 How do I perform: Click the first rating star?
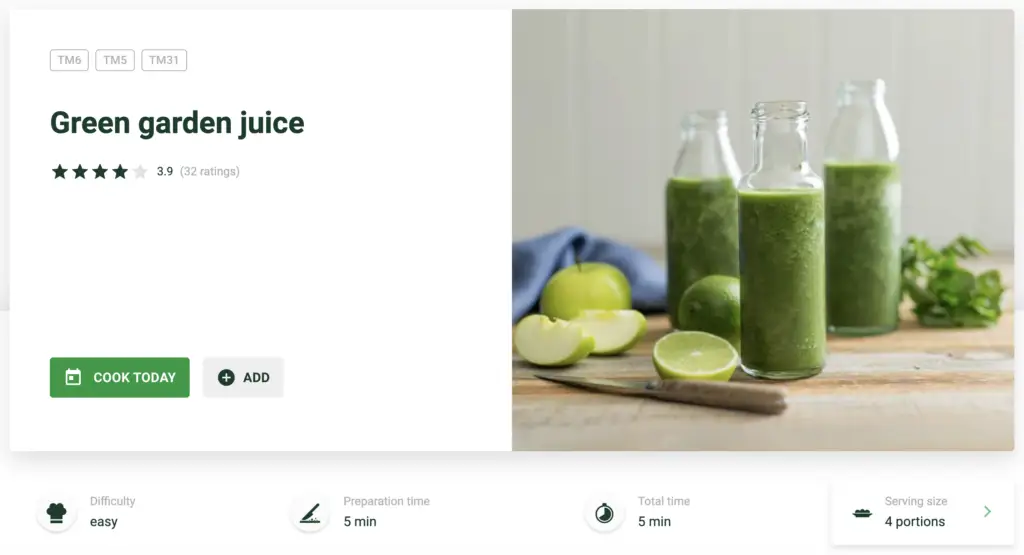coord(59,172)
